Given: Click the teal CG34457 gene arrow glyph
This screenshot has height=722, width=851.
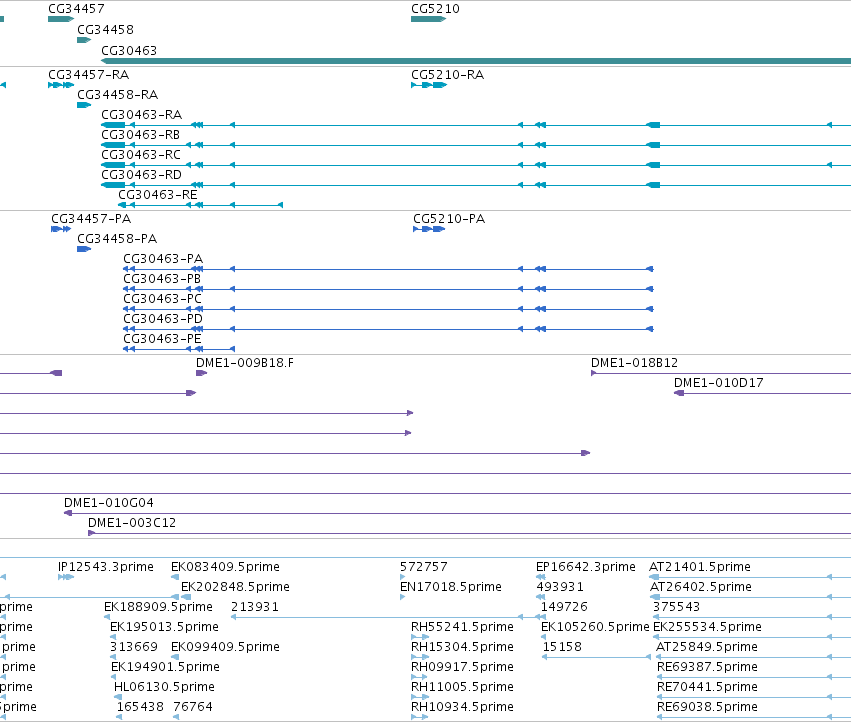Looking at the screenshot, I should coord(61,19).
